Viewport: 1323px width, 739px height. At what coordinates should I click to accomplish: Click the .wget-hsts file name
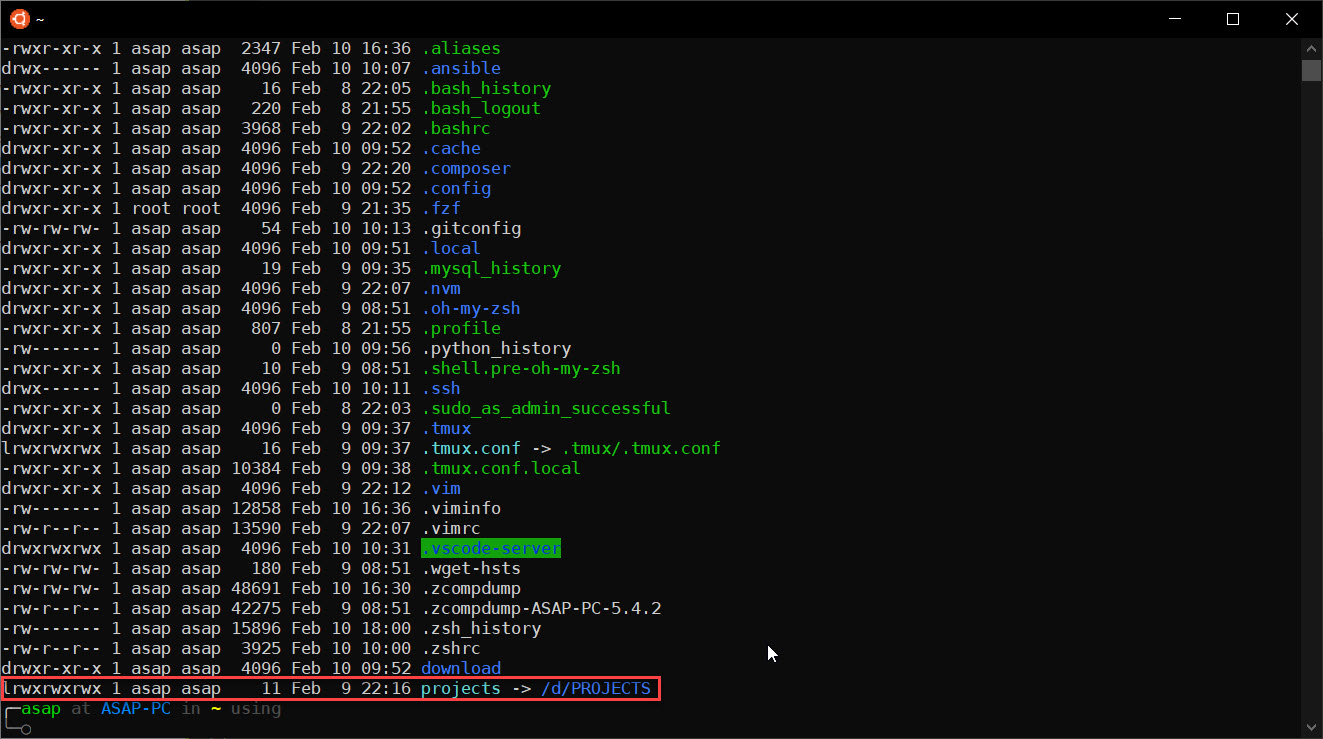pos(471,568)
